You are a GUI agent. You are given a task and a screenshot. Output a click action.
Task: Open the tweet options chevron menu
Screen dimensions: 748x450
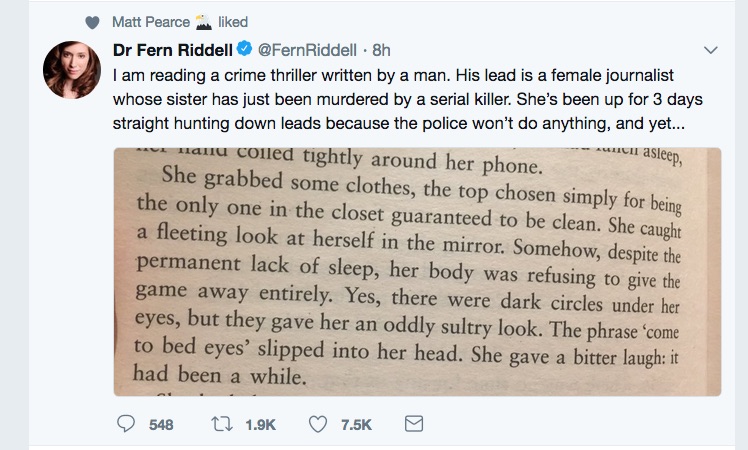click(x=711, y=50)
